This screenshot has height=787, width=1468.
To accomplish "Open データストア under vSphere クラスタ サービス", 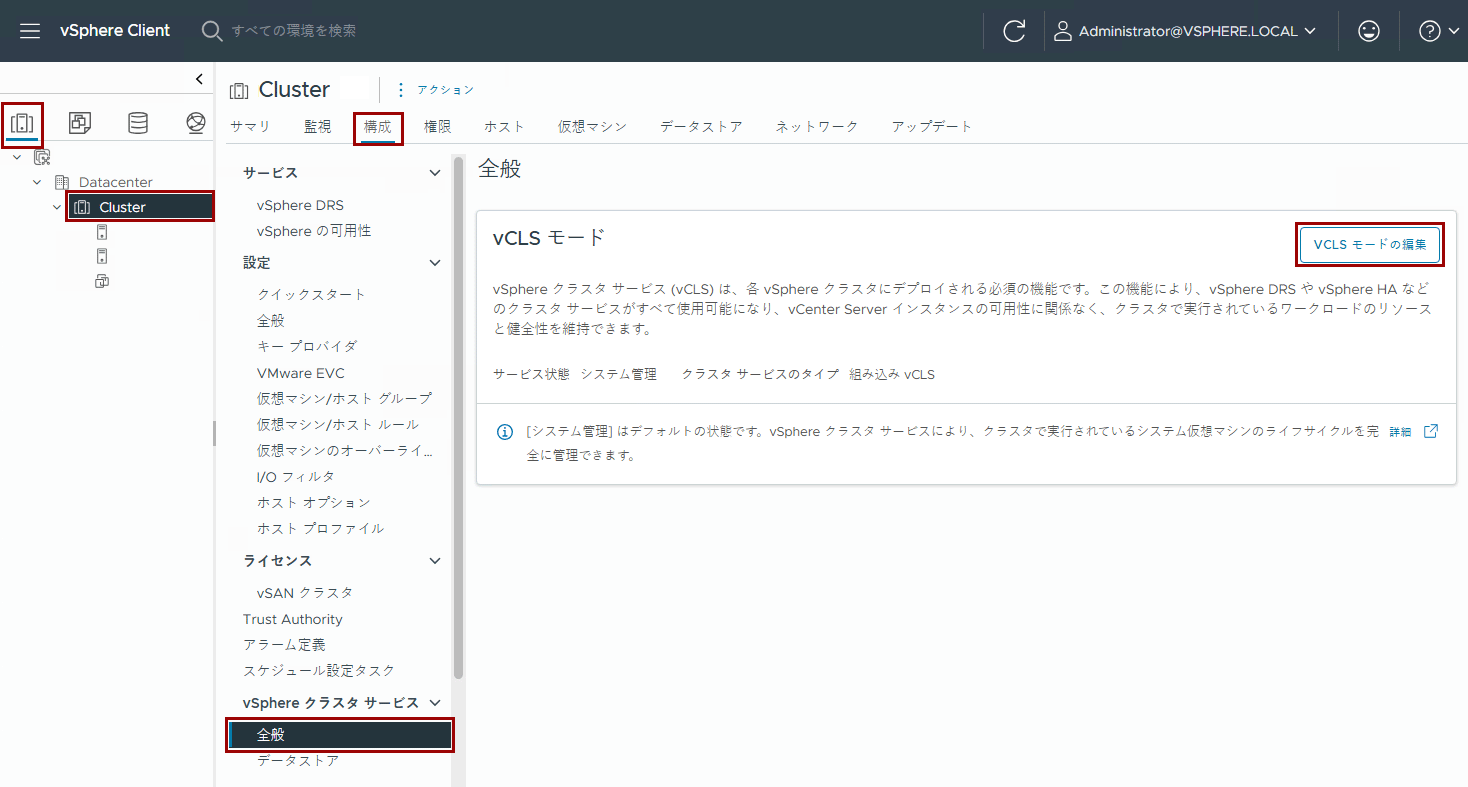I will point(298,760).
